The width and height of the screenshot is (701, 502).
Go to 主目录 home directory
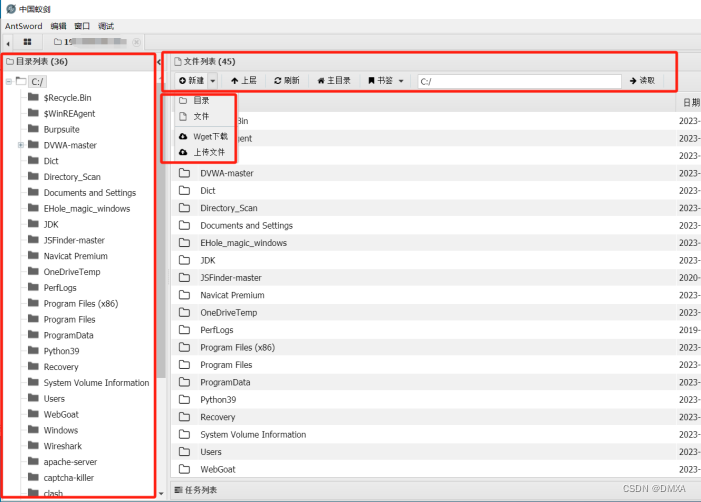pos(334,80)
